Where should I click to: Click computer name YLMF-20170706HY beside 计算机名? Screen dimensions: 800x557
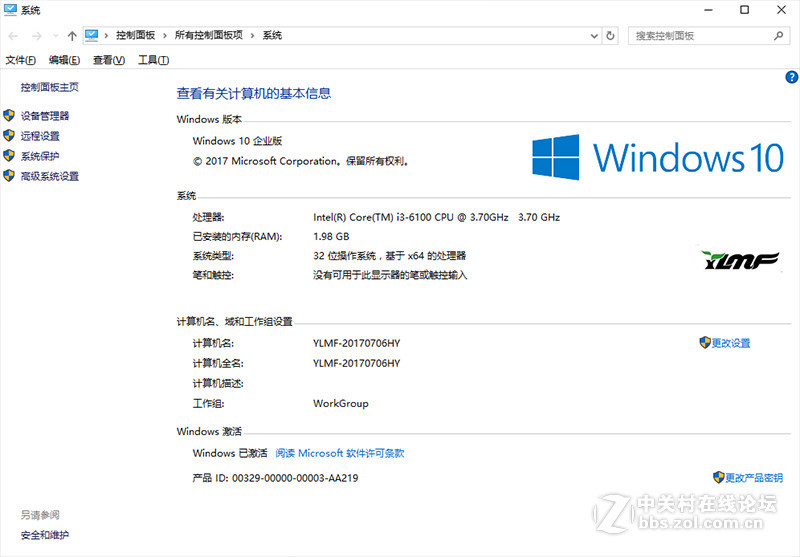click(357, 343)
